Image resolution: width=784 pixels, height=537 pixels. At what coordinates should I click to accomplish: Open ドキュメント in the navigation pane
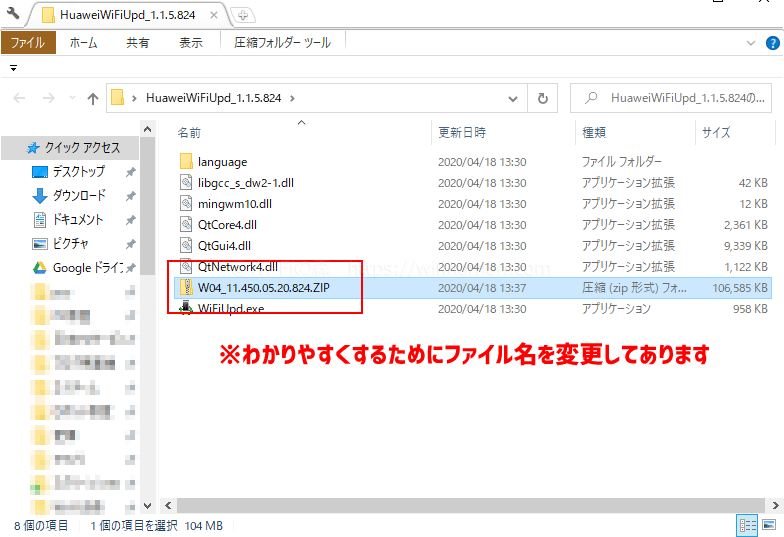click(x=79, y=220)
